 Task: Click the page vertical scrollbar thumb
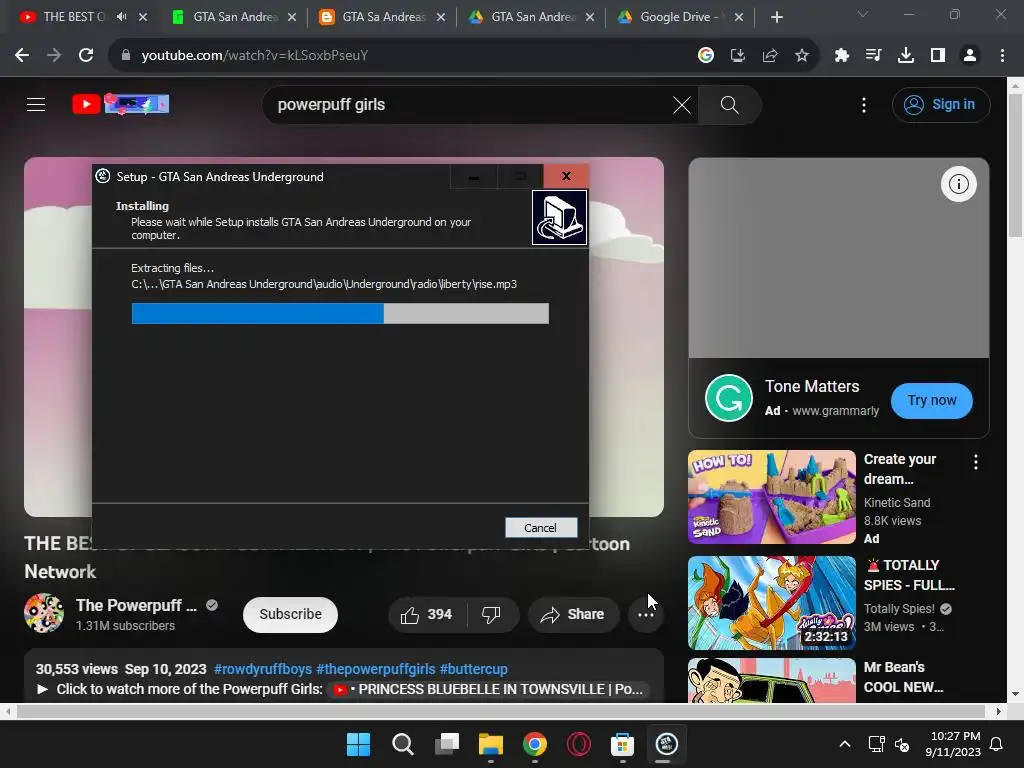pyautogui.click(x=1016, y=166)
